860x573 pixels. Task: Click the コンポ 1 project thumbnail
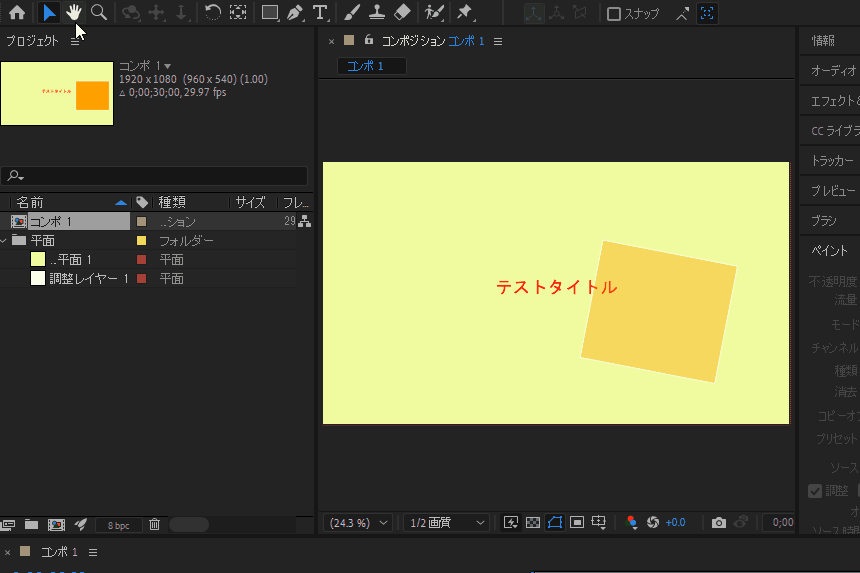click(x=57, y=93)
